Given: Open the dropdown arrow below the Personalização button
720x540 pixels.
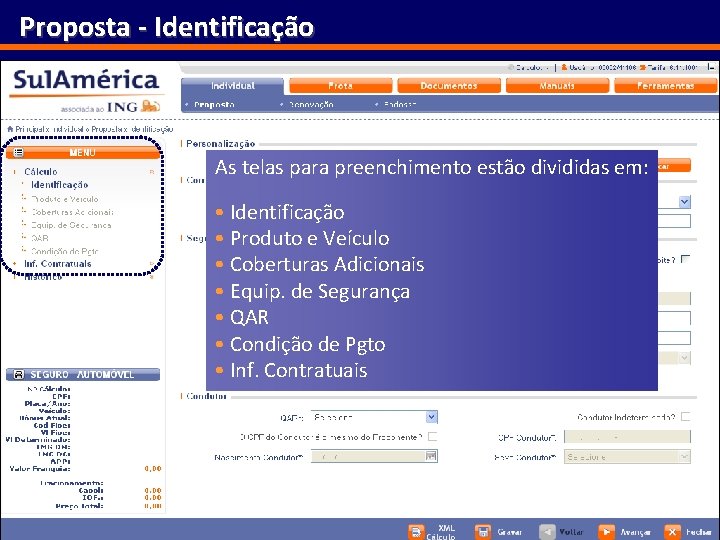Looking at the screenshot, I should coord(685,202).
